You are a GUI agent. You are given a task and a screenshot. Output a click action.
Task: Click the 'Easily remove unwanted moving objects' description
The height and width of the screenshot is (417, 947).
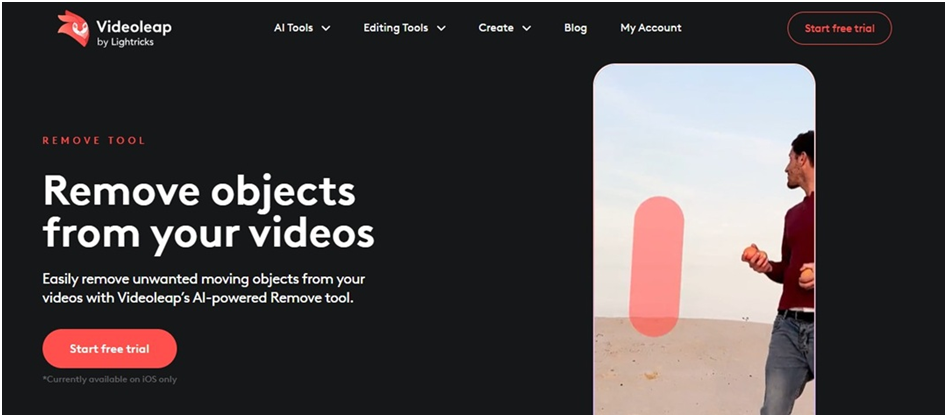tap(204, 289)
